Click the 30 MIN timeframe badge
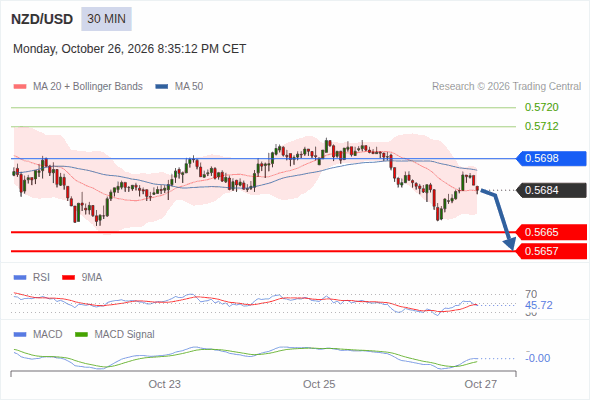590x400 pixels. click(x=106, y=19)
